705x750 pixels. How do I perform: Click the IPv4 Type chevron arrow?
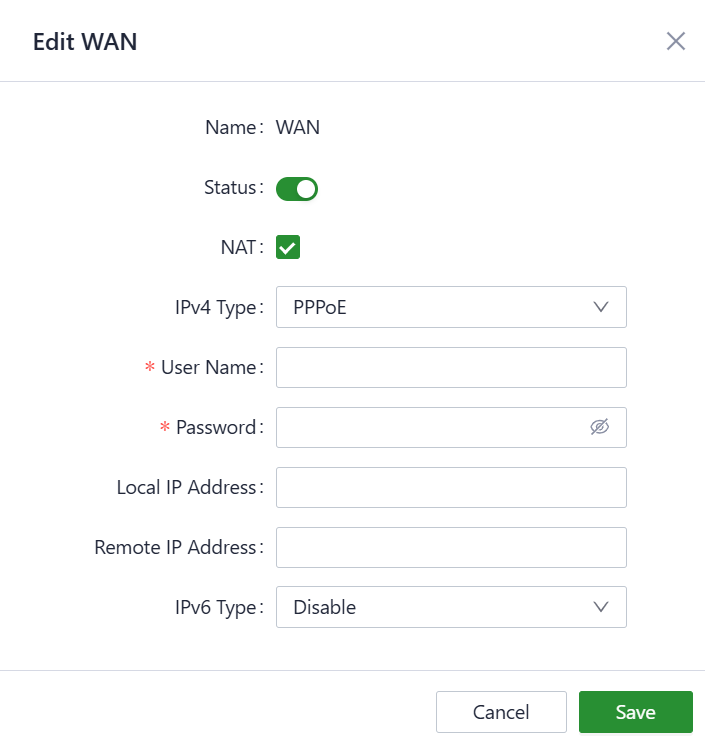click(601, 307)
